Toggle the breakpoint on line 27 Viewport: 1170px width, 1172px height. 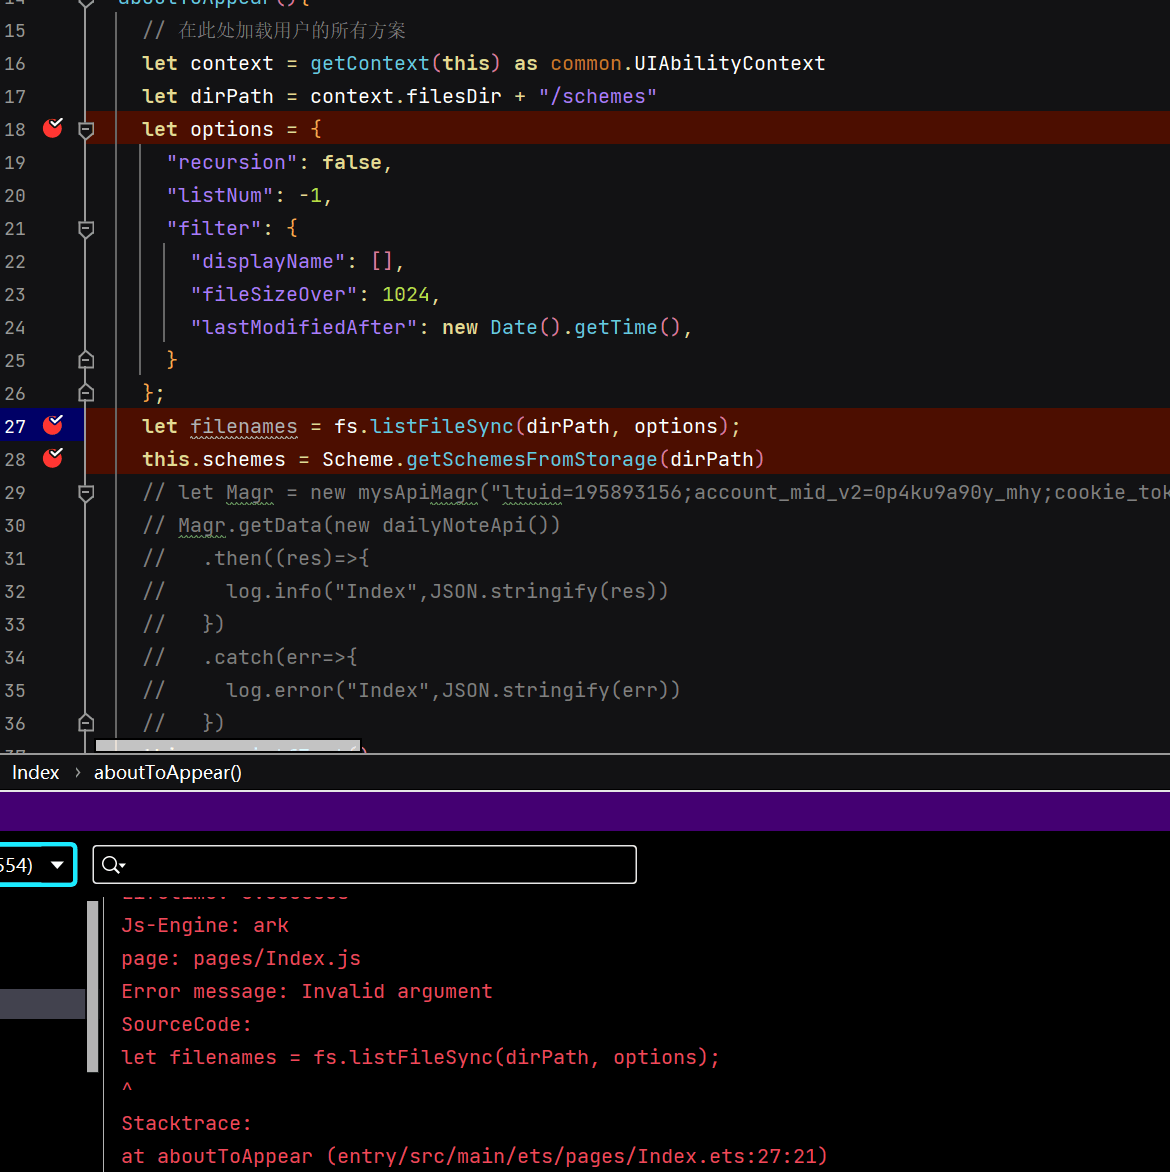point(53,425)
